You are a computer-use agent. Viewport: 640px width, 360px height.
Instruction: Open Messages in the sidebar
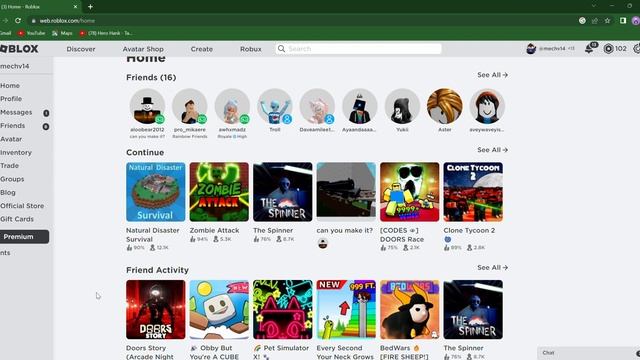point(16,112)
